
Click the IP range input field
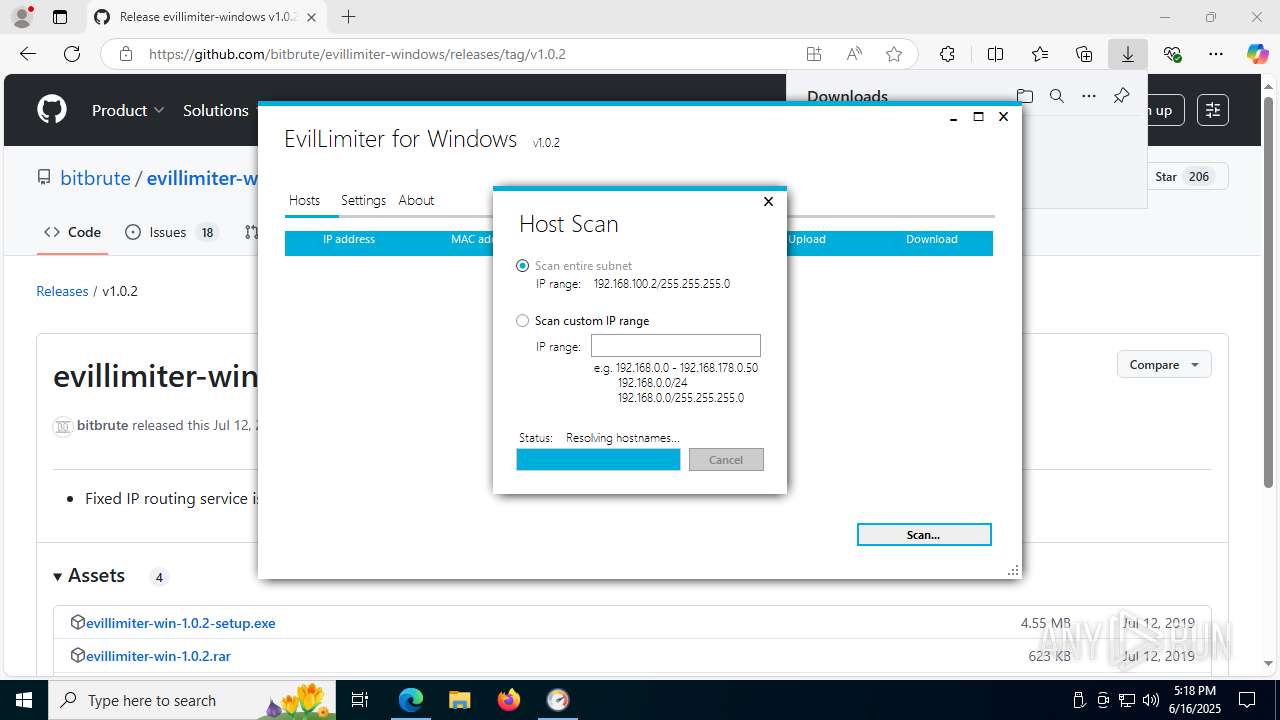pyautogui.click(x=676, y=346)
